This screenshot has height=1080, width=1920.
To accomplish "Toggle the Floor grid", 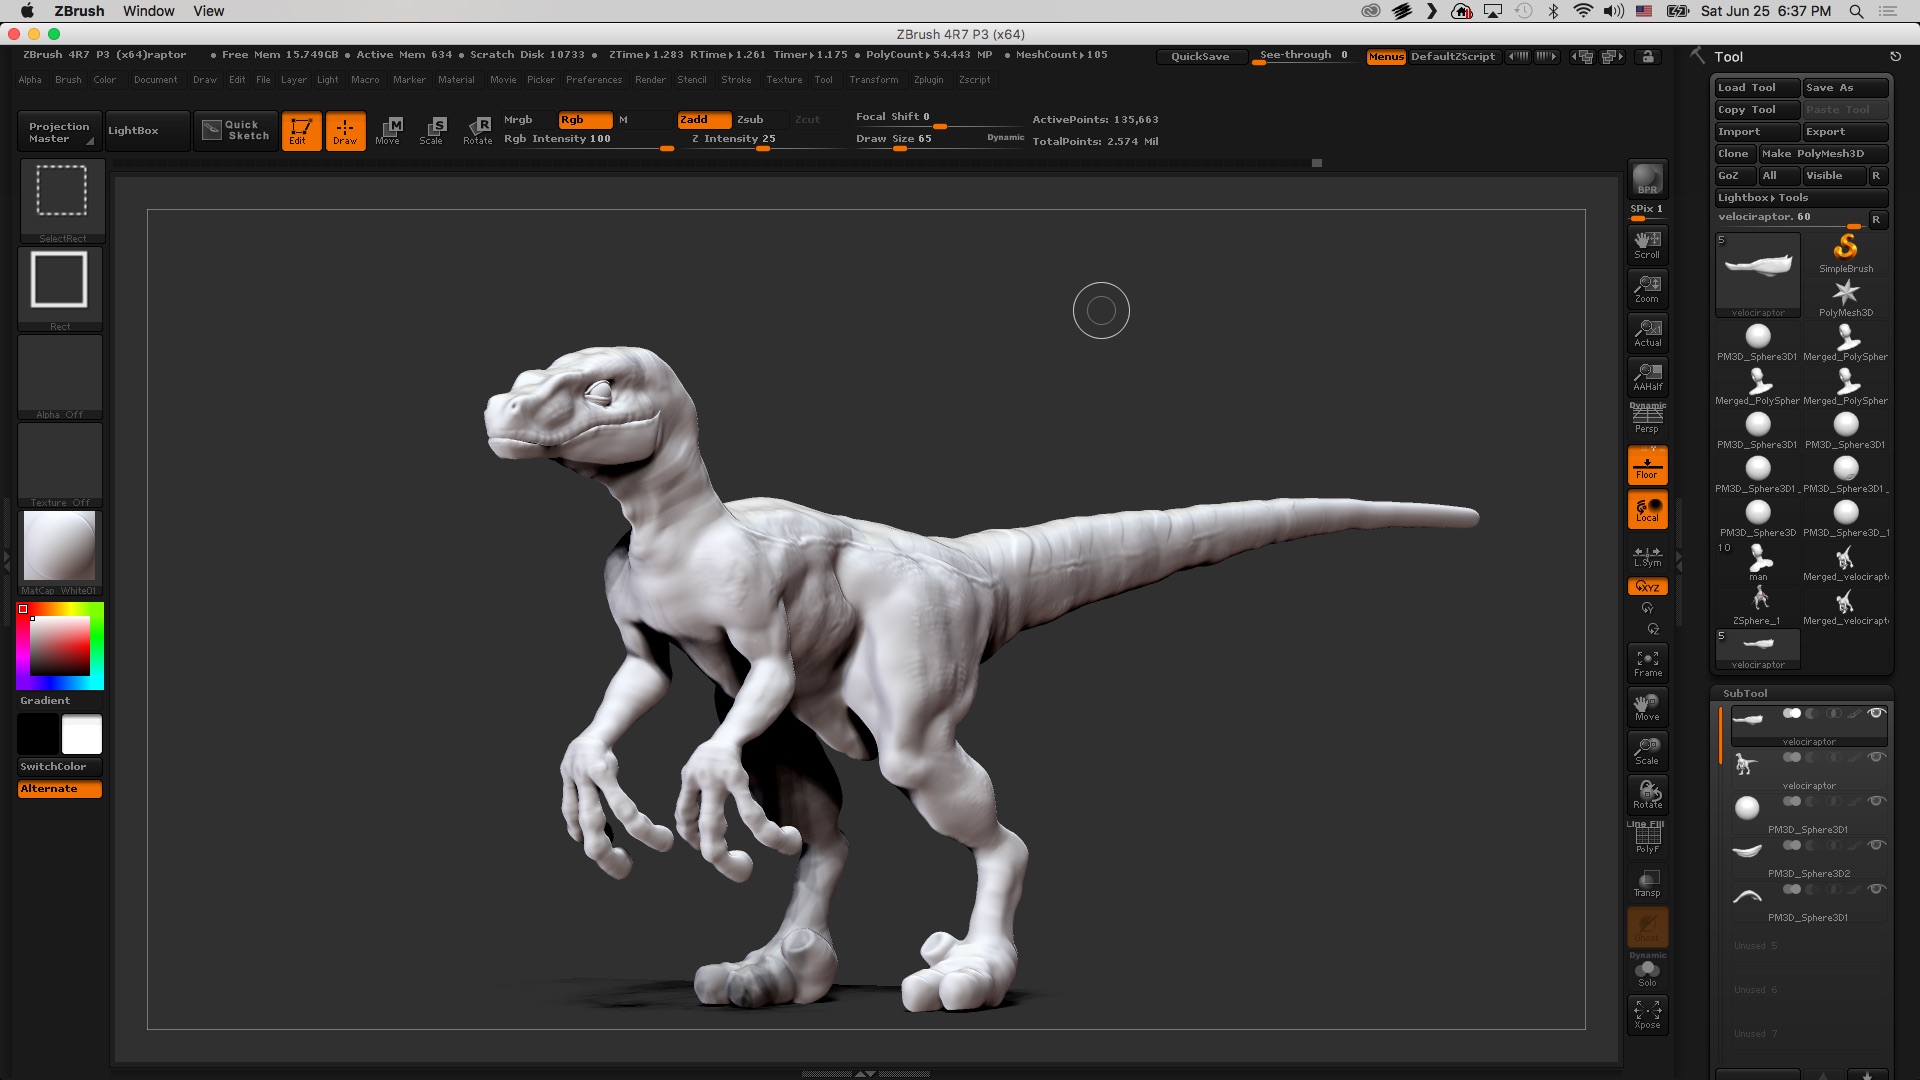I will pos(1647,465).
